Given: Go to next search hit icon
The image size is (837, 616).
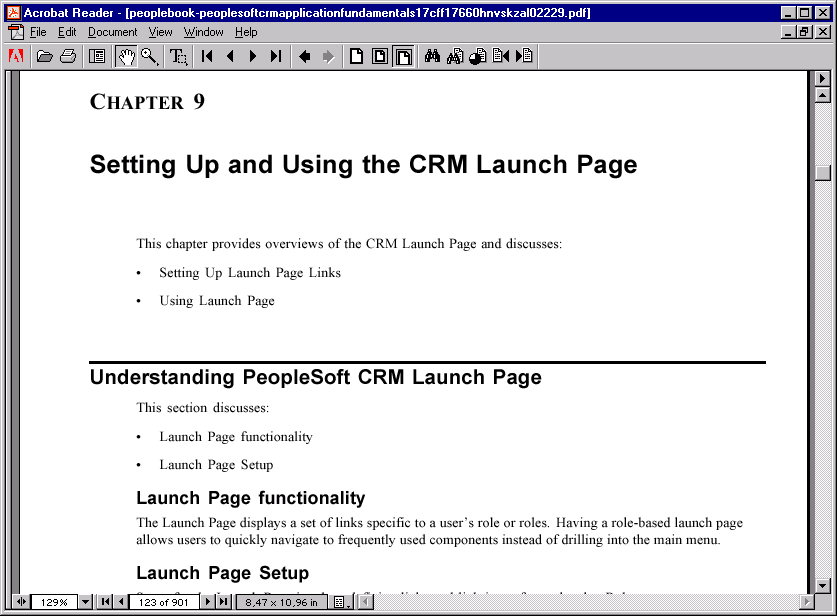Looking at the screenshot, I should (524, 56).
